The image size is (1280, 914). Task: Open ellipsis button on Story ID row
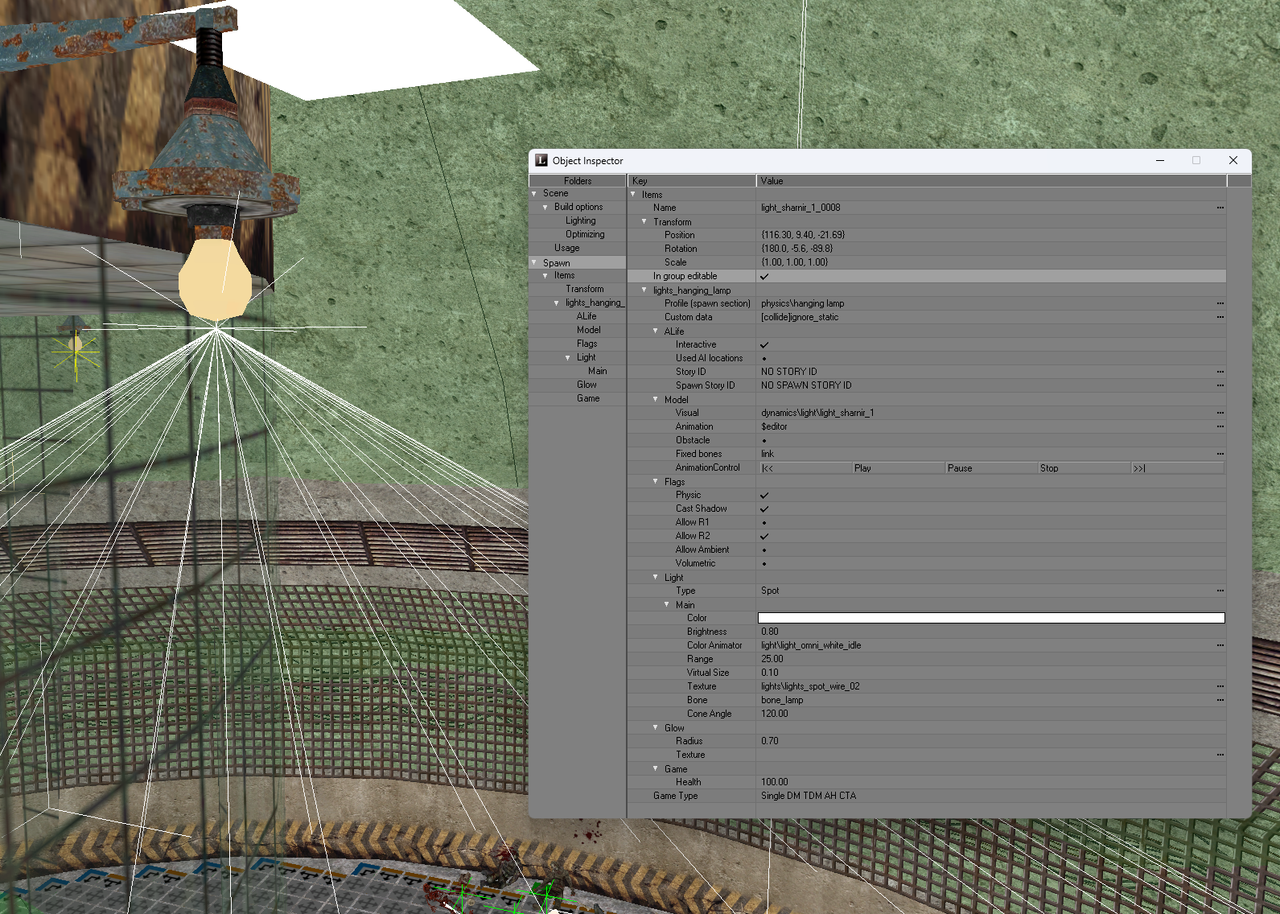(1220, 372)
